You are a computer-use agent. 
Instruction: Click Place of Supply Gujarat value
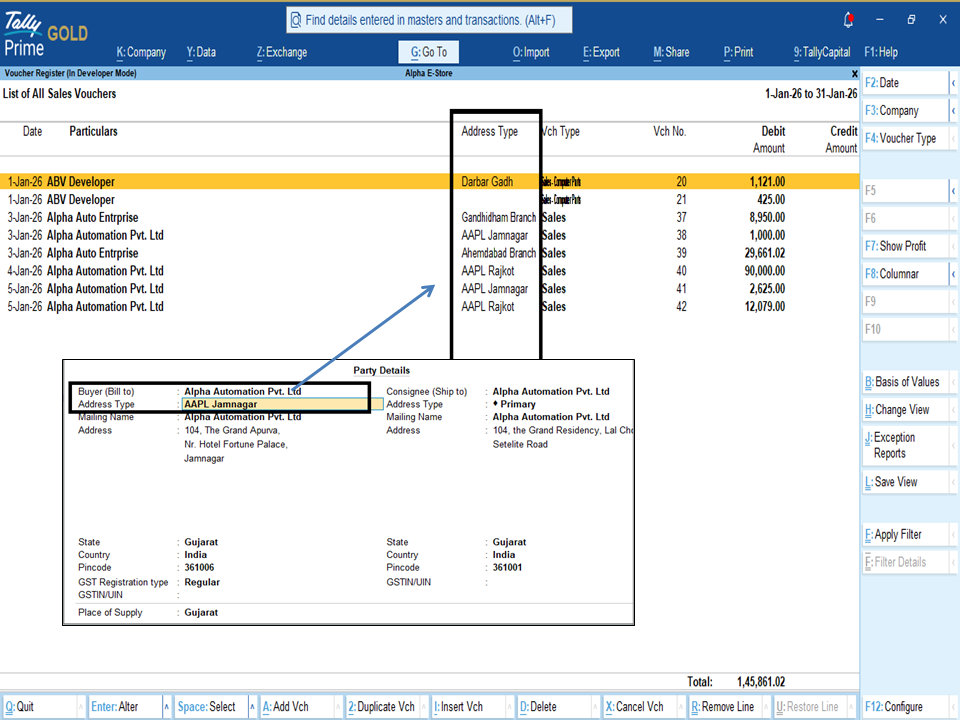(x=201, y=612)
